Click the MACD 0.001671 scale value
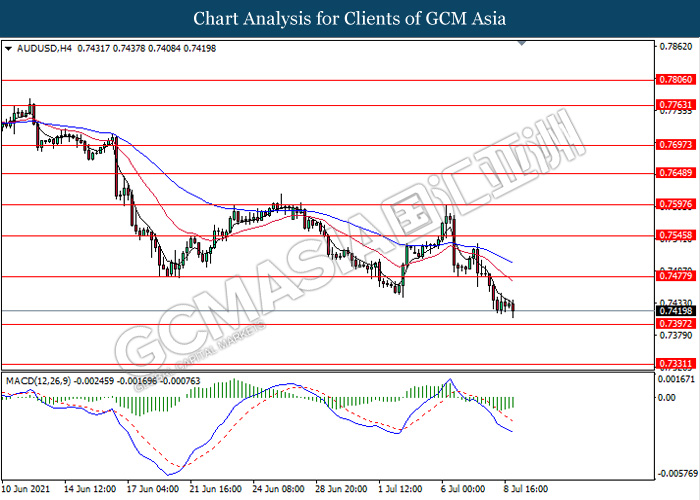 (x=676, y=379)
